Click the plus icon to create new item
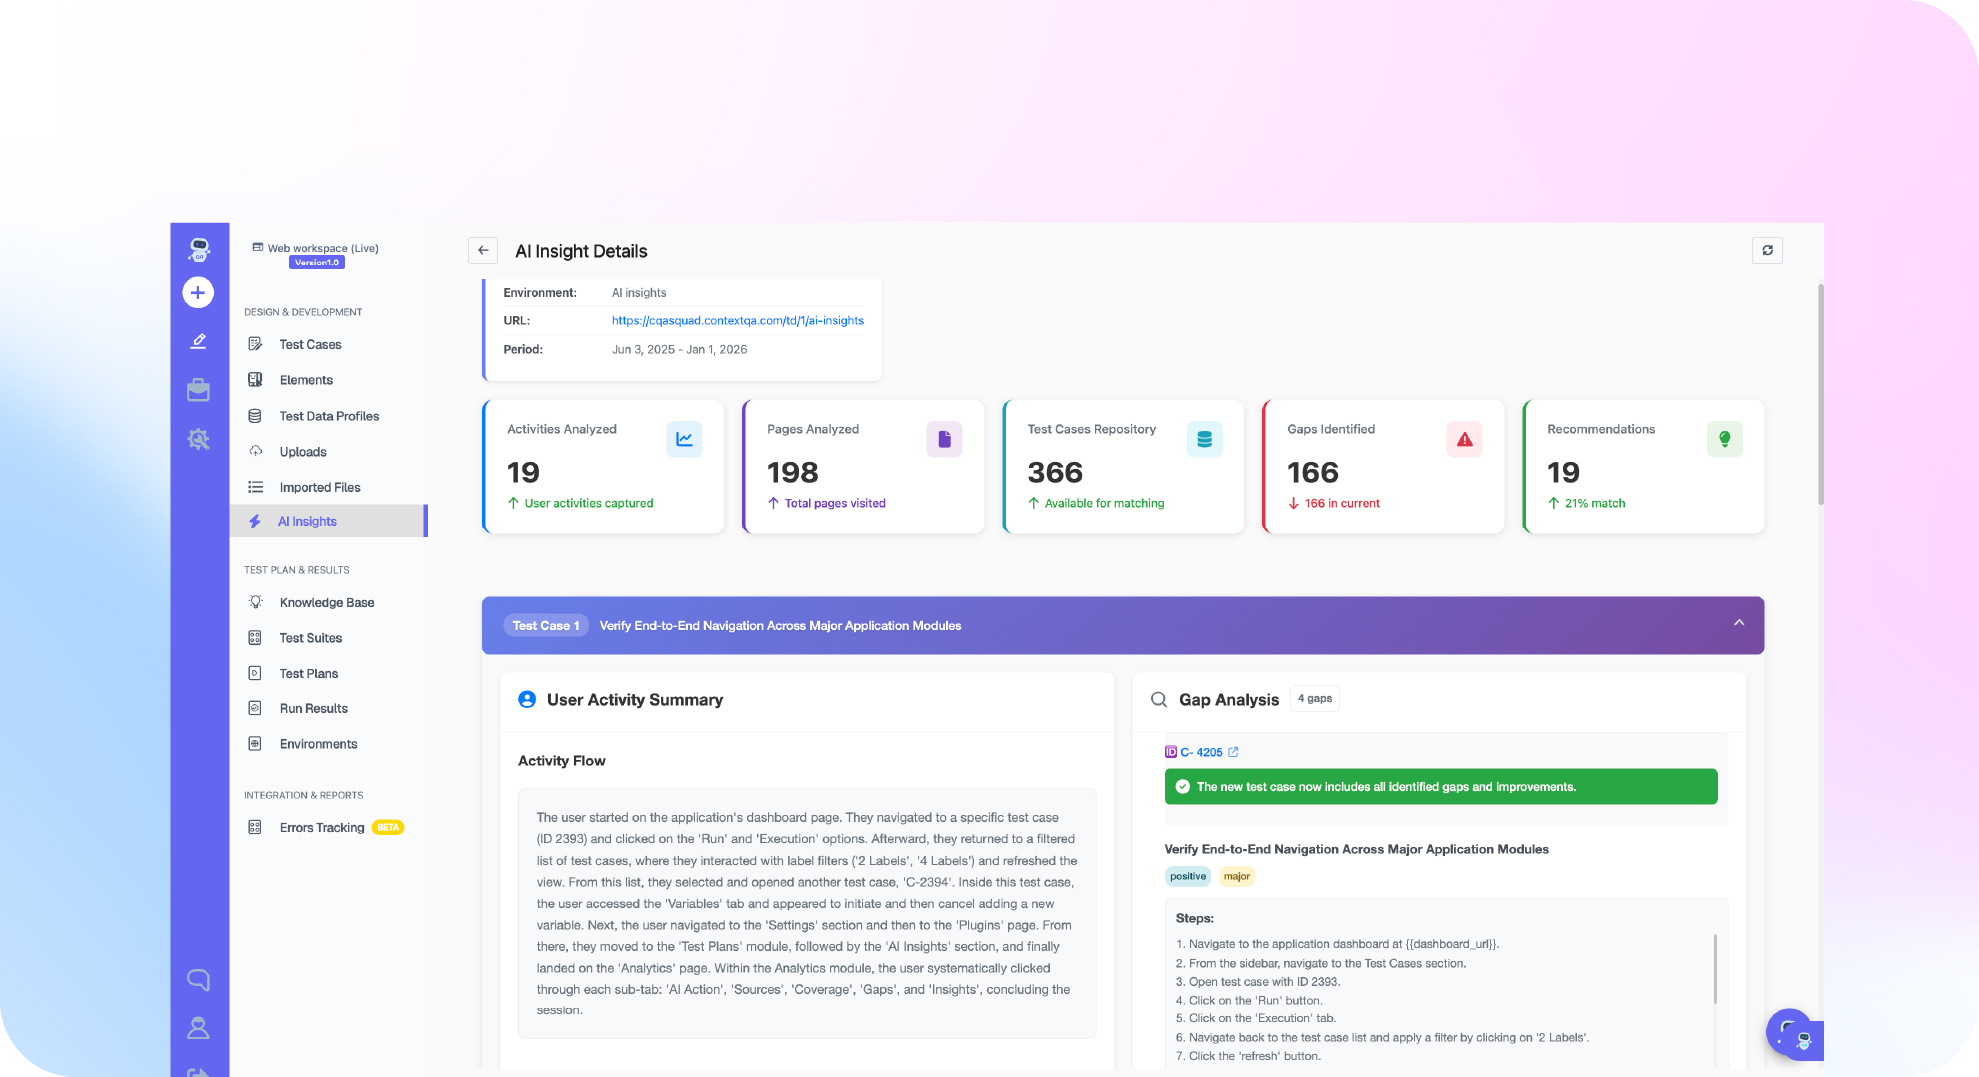 (198, 292)
